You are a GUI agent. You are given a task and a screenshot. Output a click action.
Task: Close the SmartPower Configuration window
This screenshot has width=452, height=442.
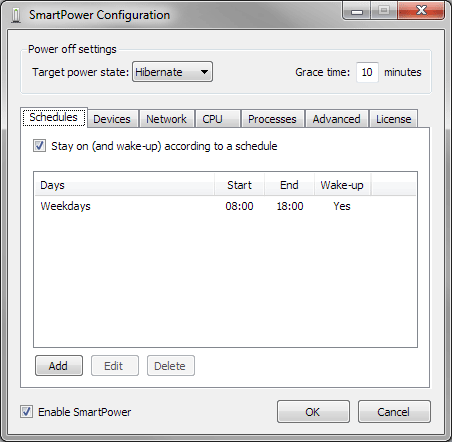pos(421,11)
